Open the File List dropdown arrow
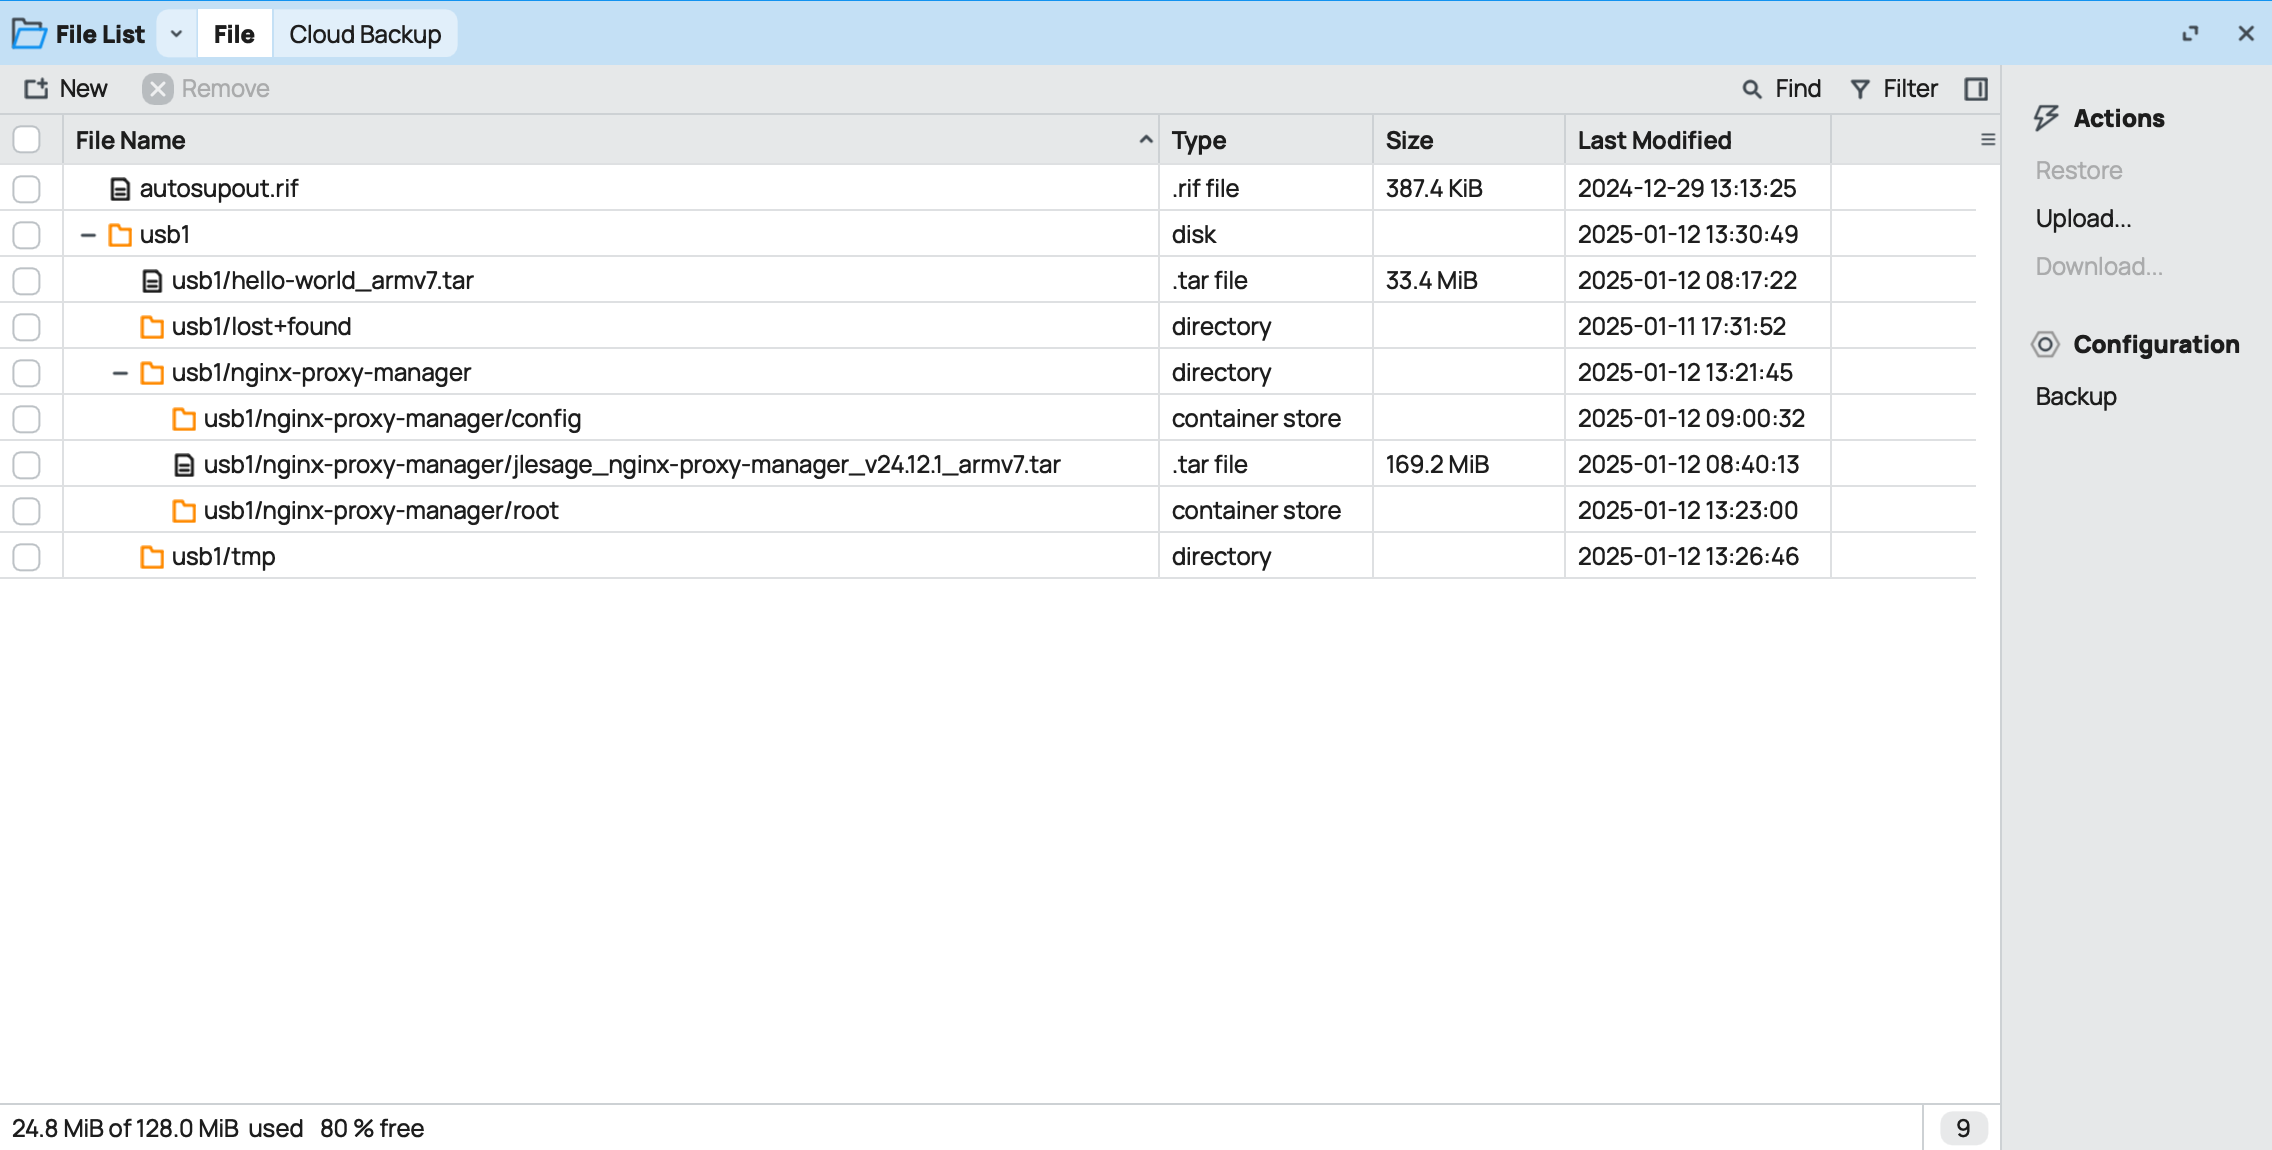Screen dimensions: 2272x1150 (176, 34)
